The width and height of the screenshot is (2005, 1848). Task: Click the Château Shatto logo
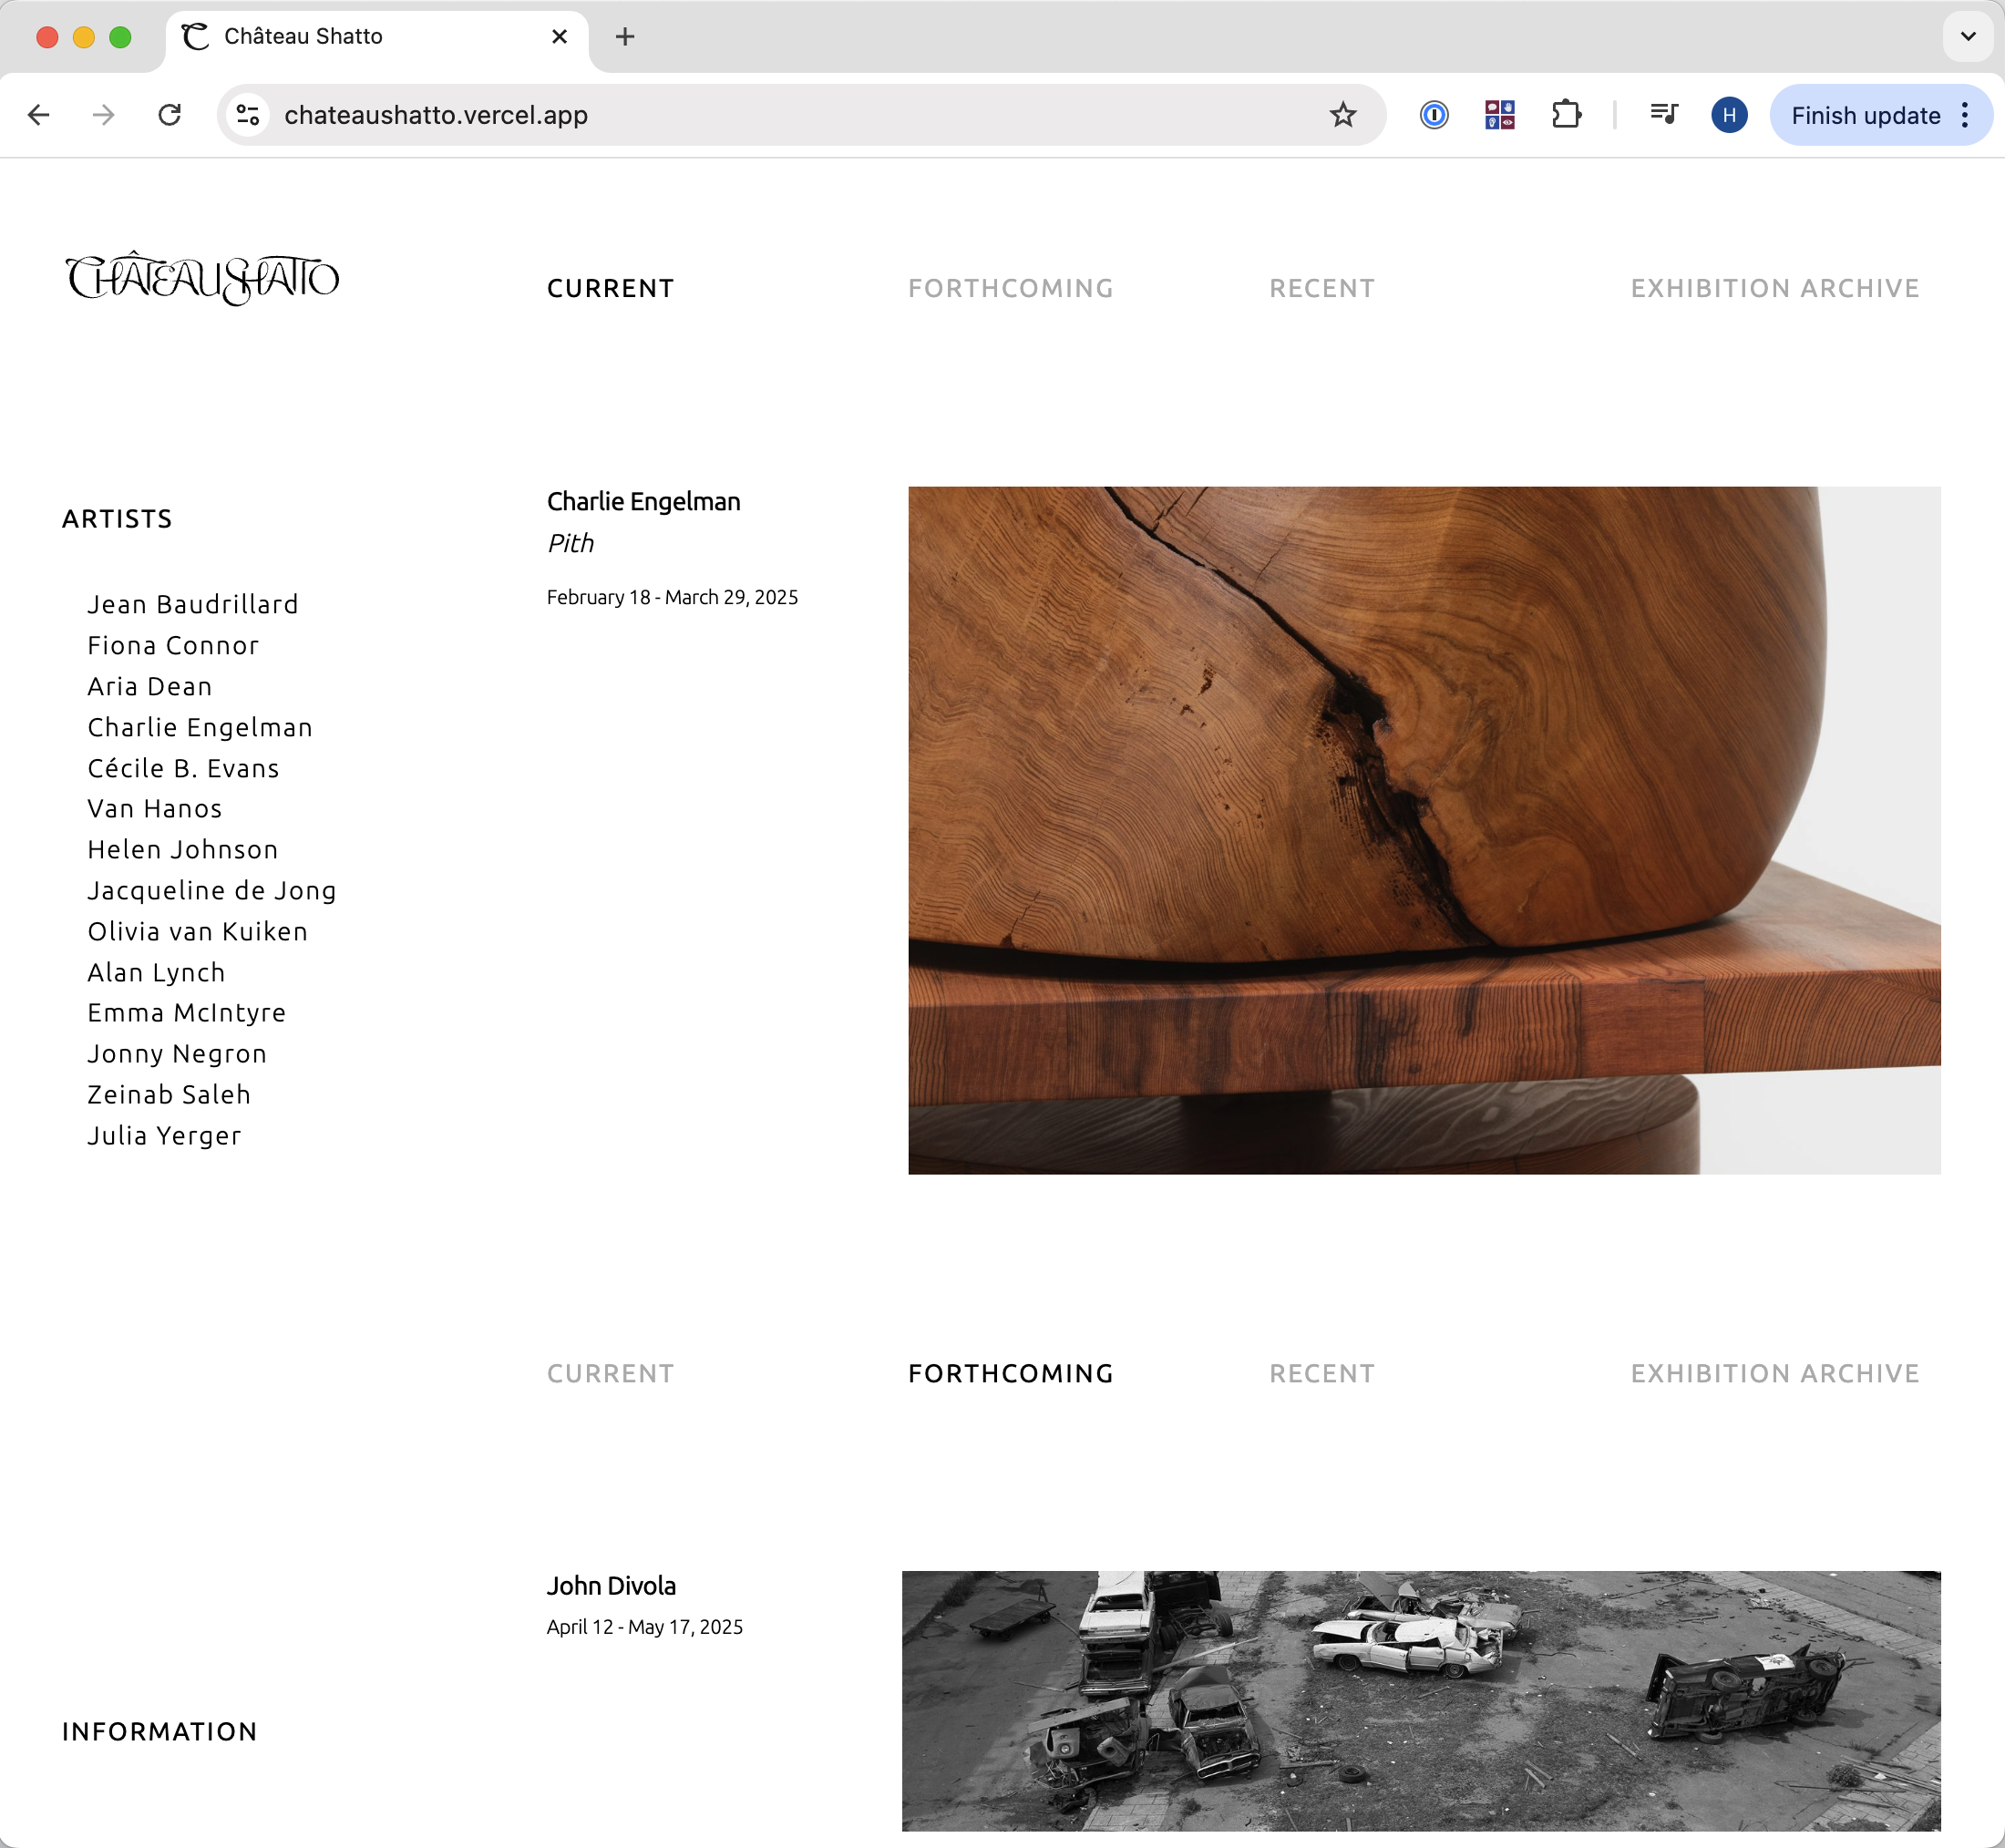coord(202,279)
